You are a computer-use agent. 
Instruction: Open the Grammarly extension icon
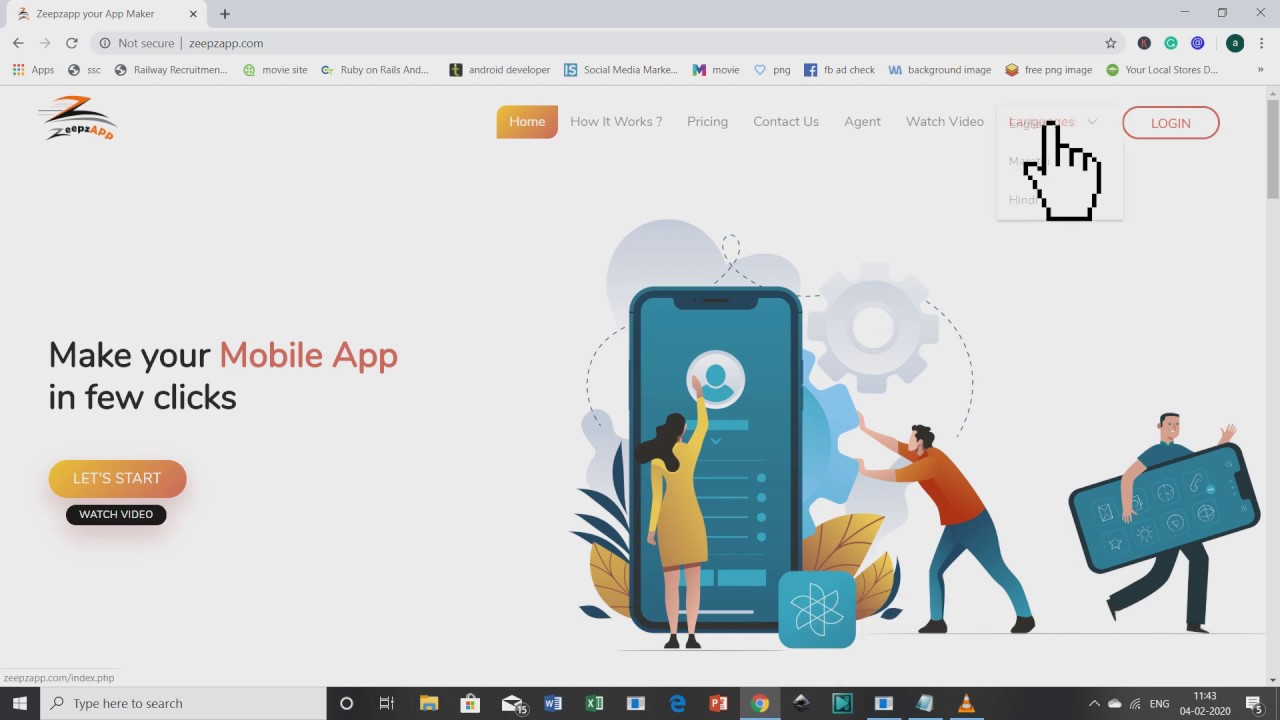(x=1171, y=43)
